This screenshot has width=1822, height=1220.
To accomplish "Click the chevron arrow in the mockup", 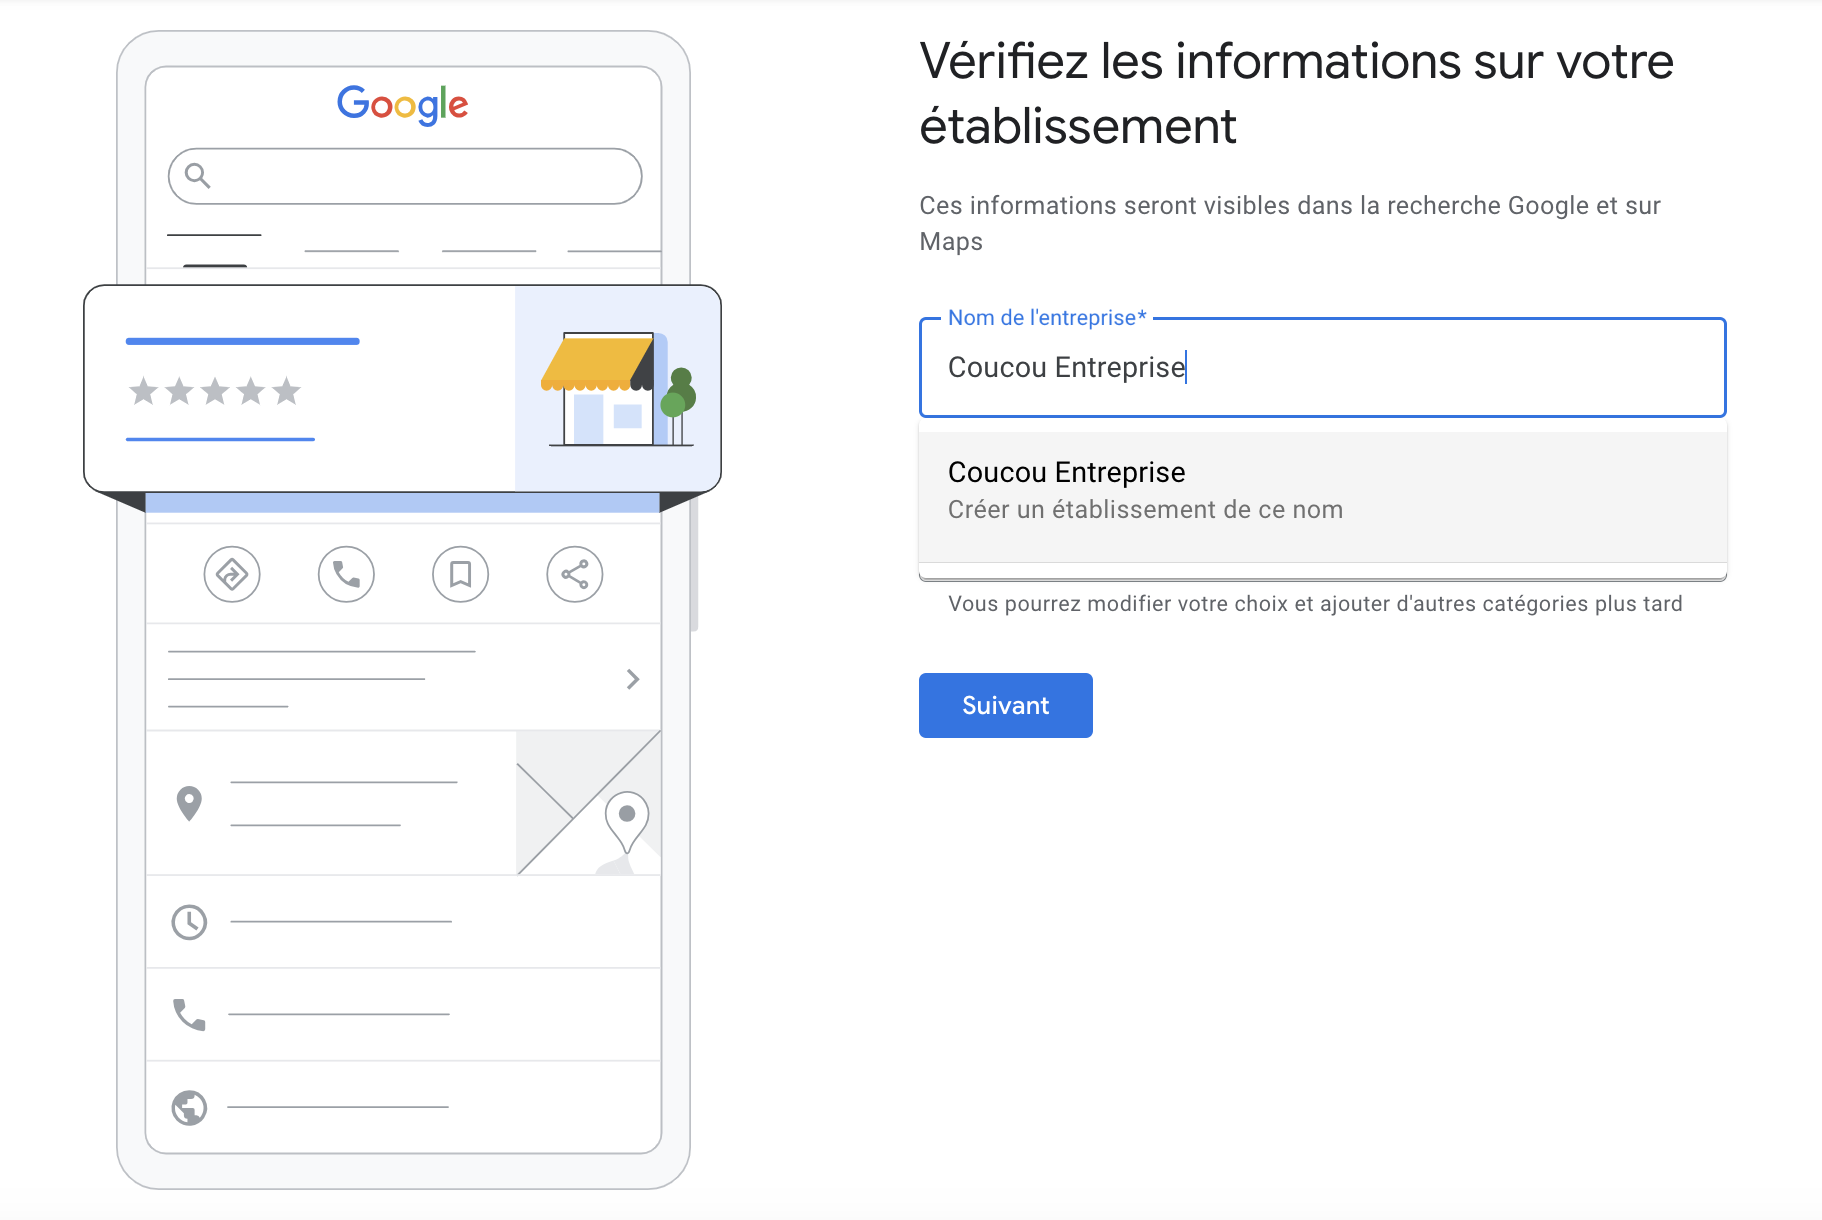I will (x=632, y=679).
